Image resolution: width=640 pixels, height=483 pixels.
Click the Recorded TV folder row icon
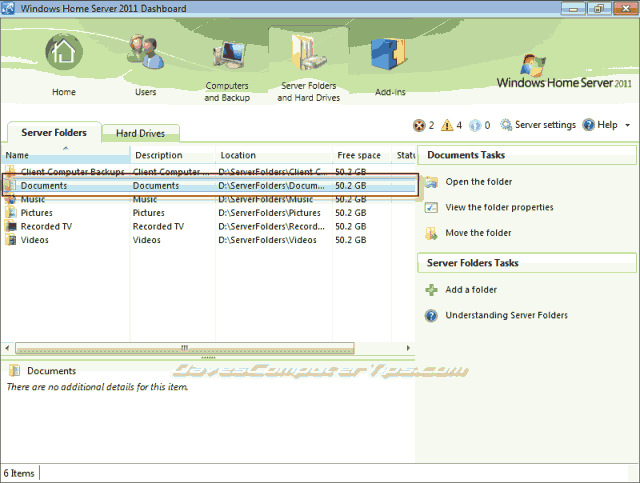[11, 226]
